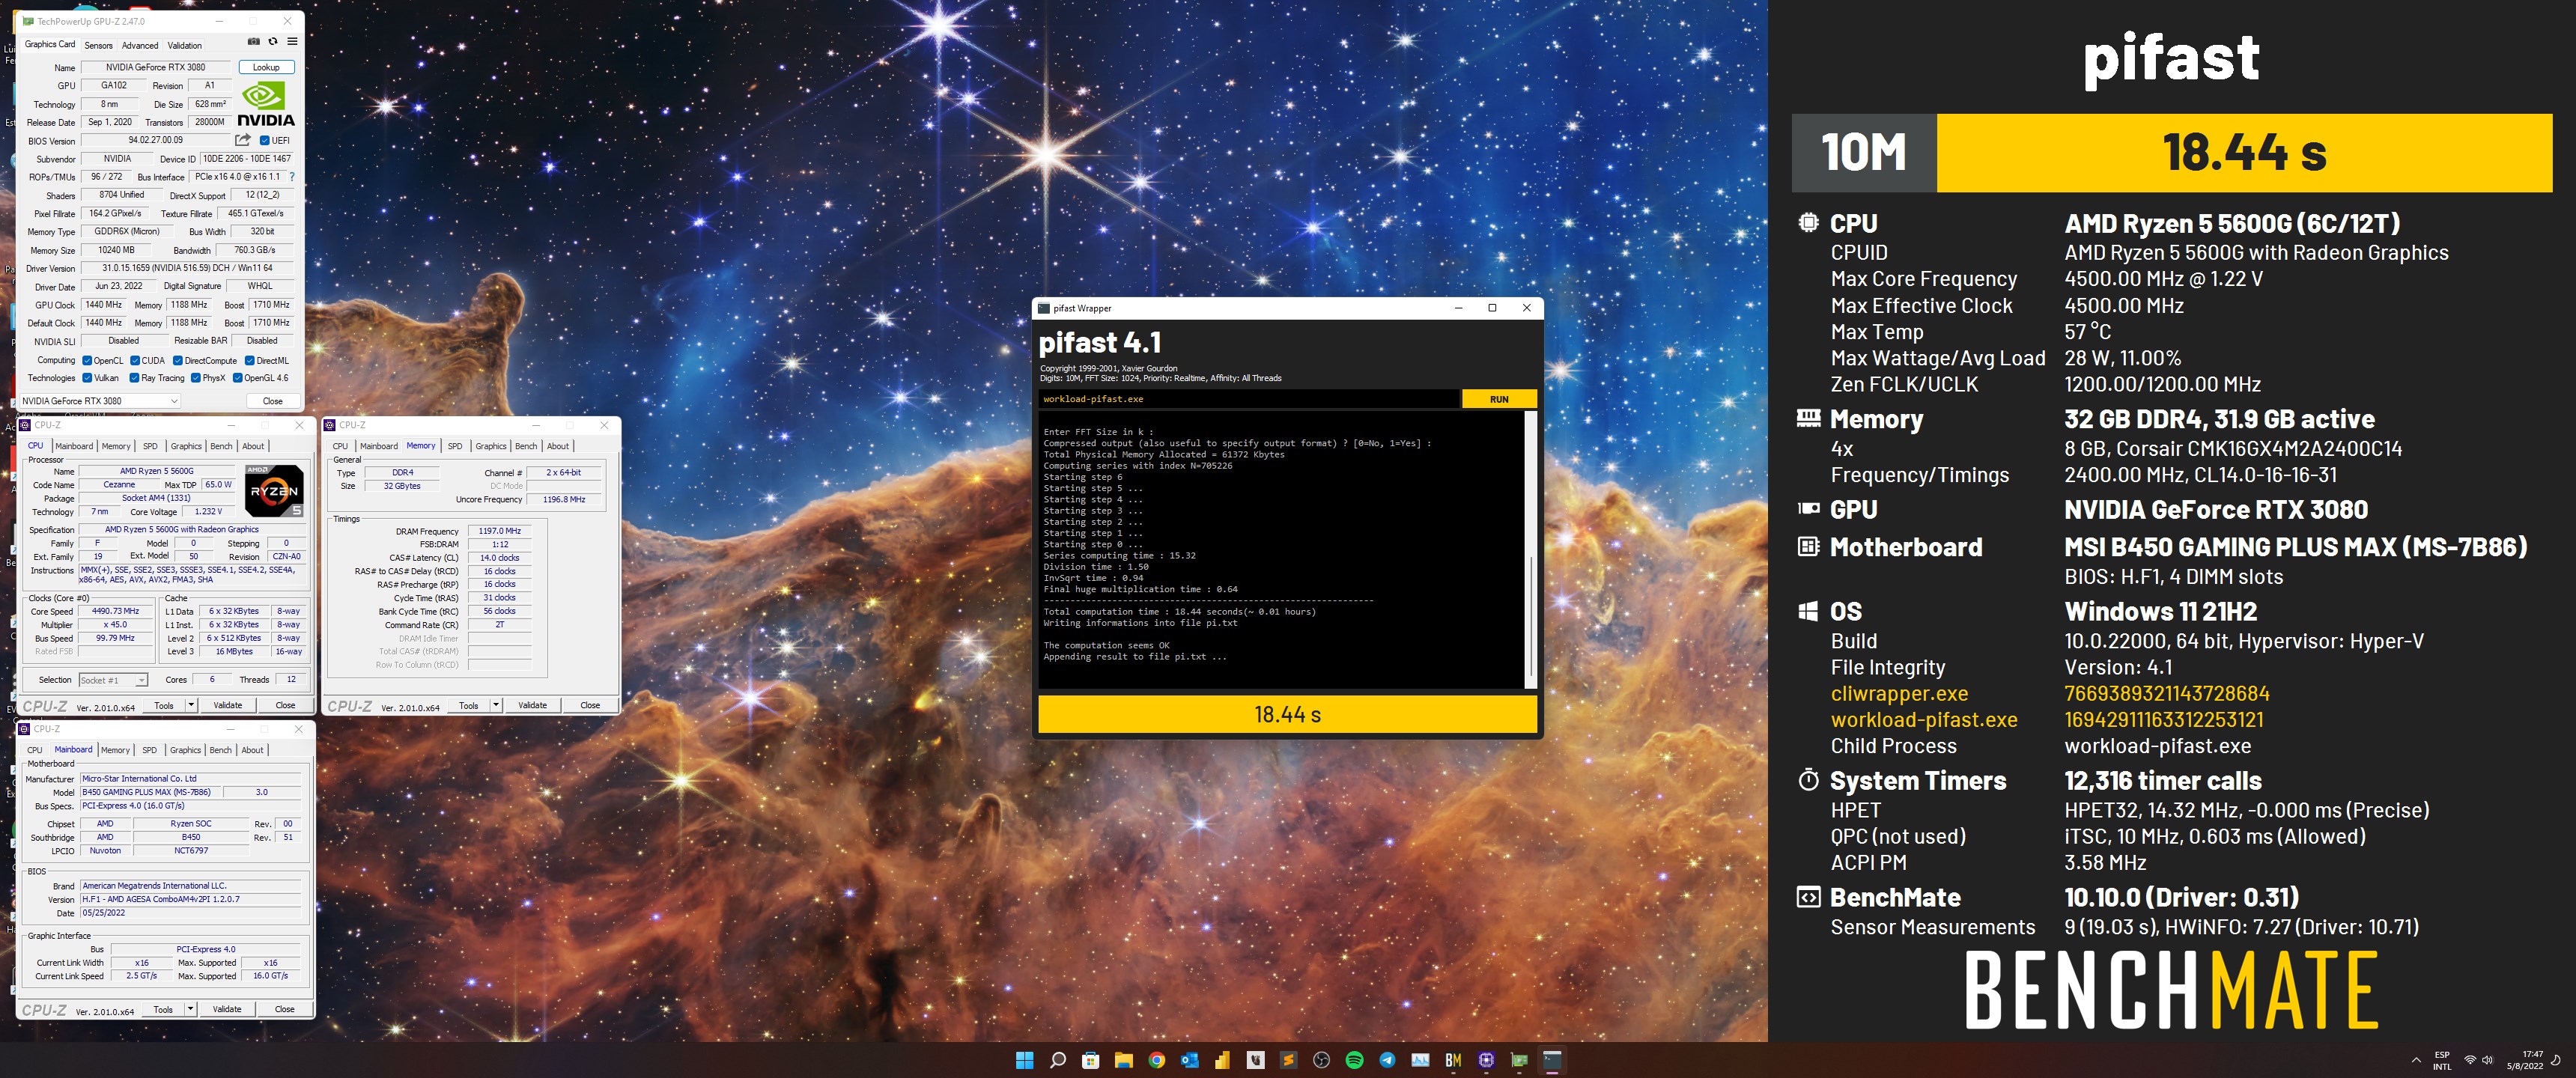The width and height of the screenshot is (2576, 1078).
Task: Click the Bus Interface question mark icon
Action: (292, 177)
